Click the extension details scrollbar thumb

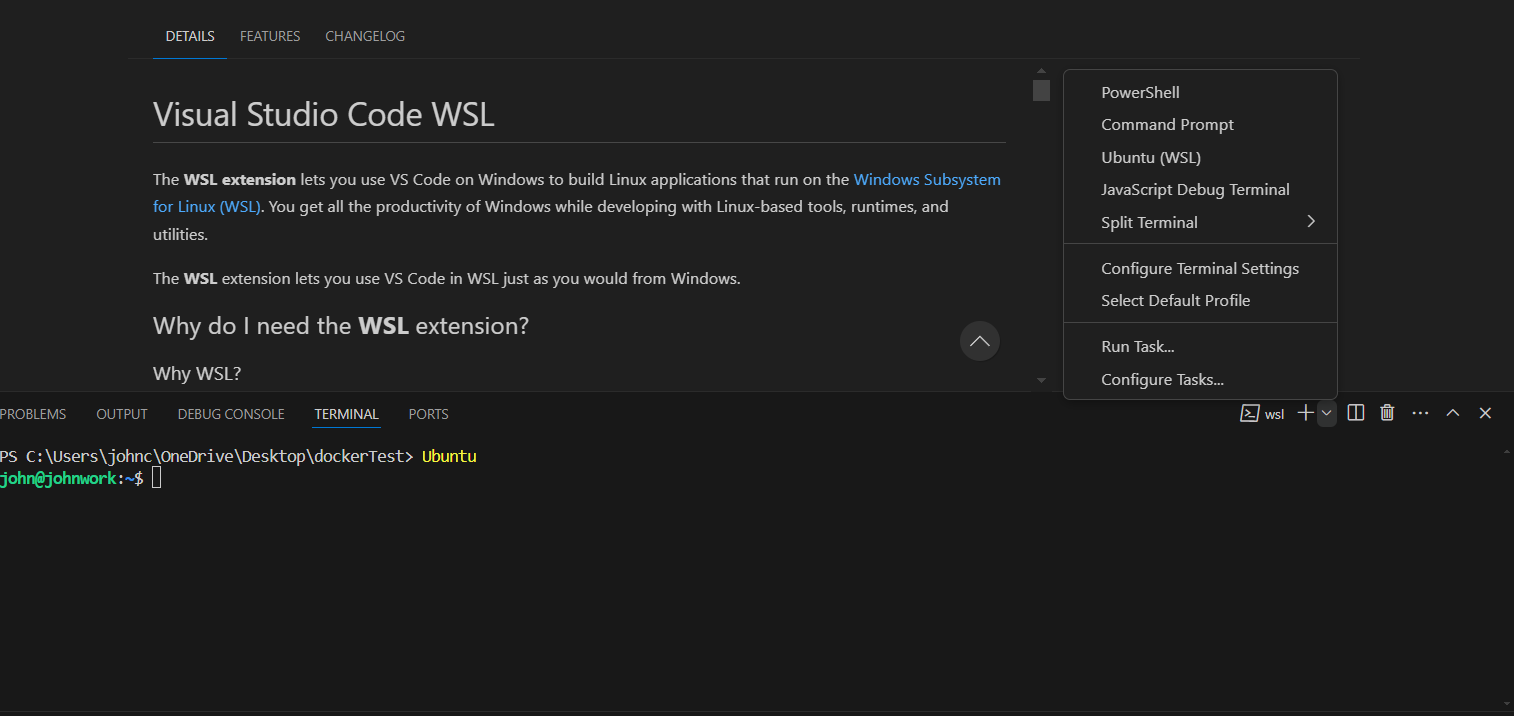[x=1041, y=91]
